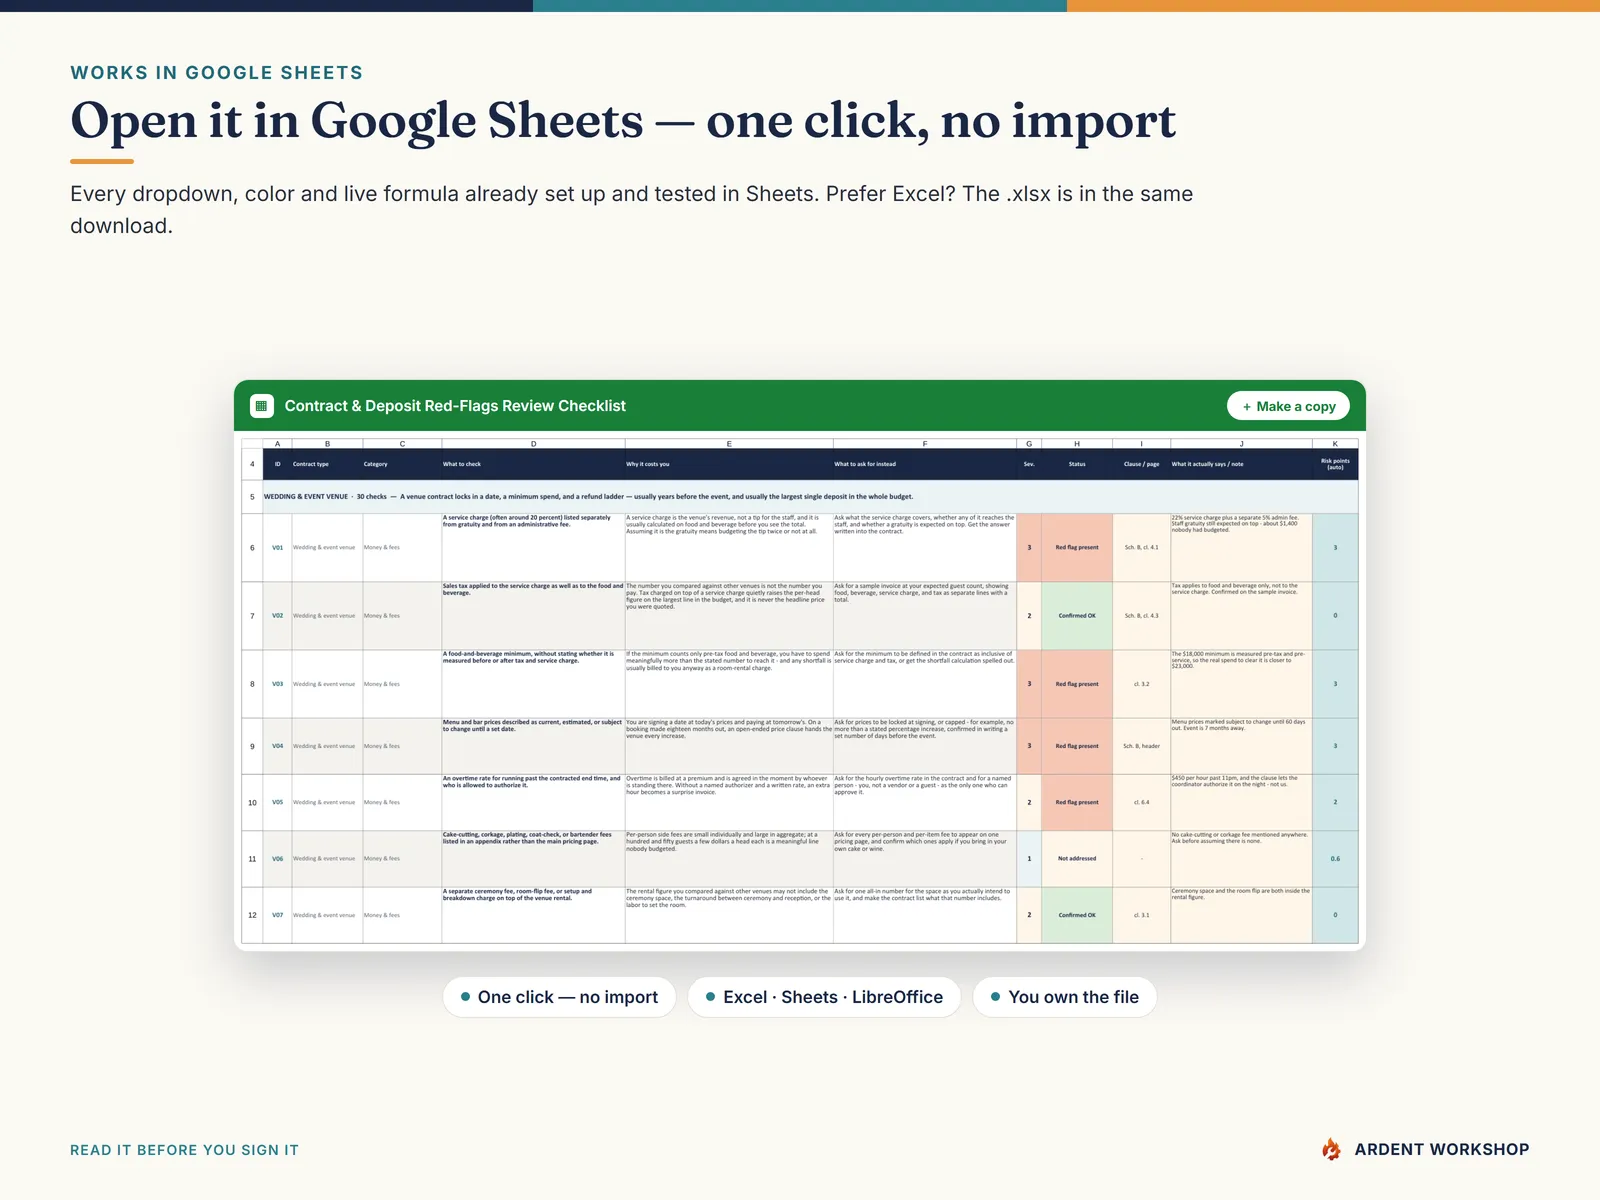Viewport: 1600px width, 1200px height.
Task: Click ID cell V06
Action: (x=277, y=859)
